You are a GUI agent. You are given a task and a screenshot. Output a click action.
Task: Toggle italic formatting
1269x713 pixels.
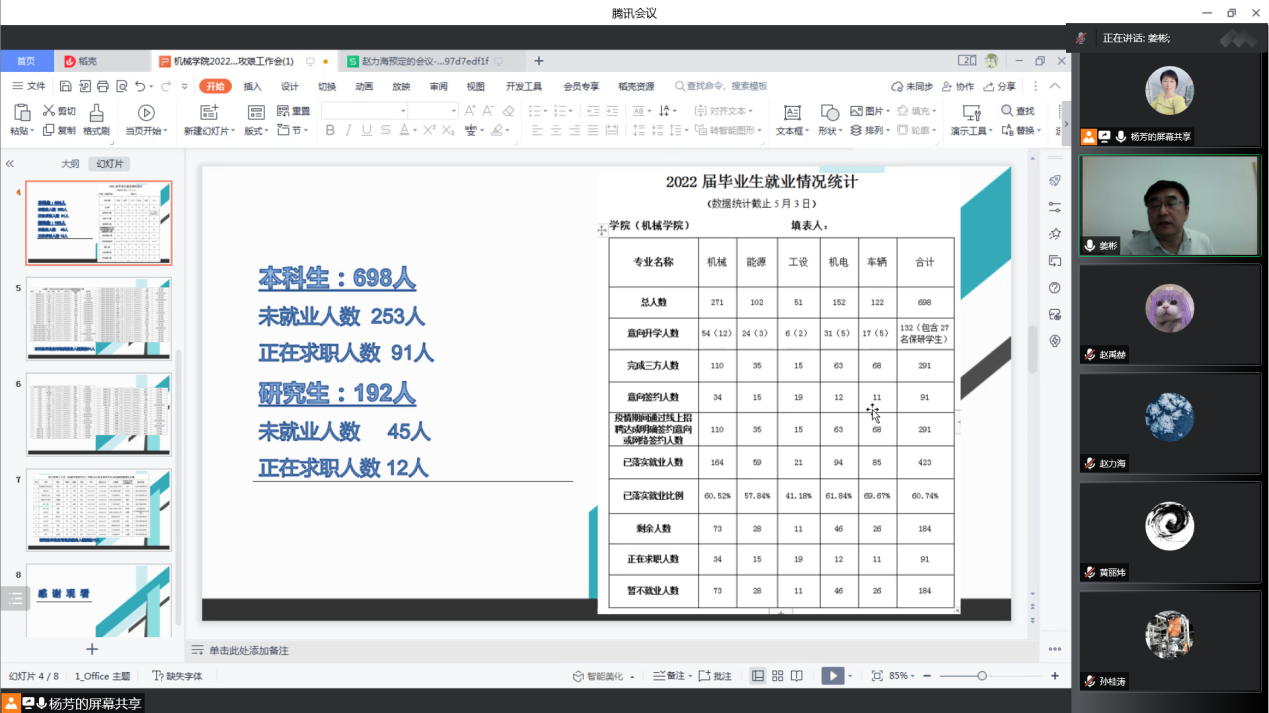click(x=347, y=131)
